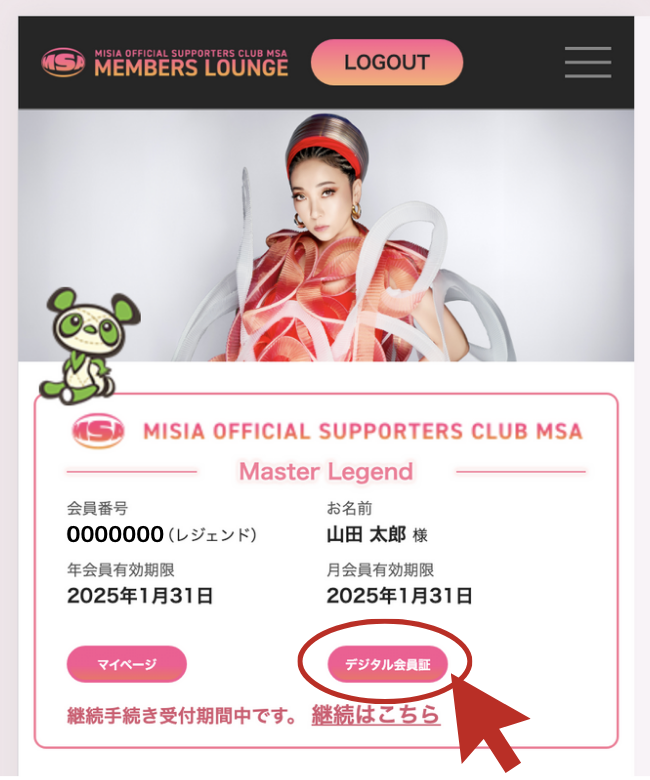The height and width of the screenshot is (780, 650).
Task: Click the (レジェンド) rank text
Action: coord(212,535)
